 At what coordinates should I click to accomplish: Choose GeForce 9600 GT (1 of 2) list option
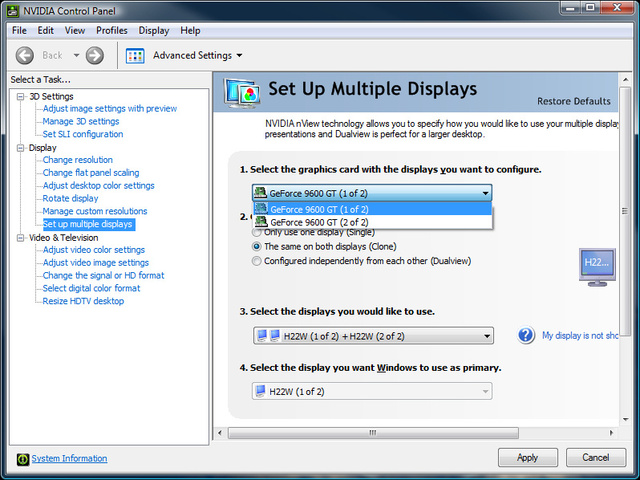pos(373,209)
